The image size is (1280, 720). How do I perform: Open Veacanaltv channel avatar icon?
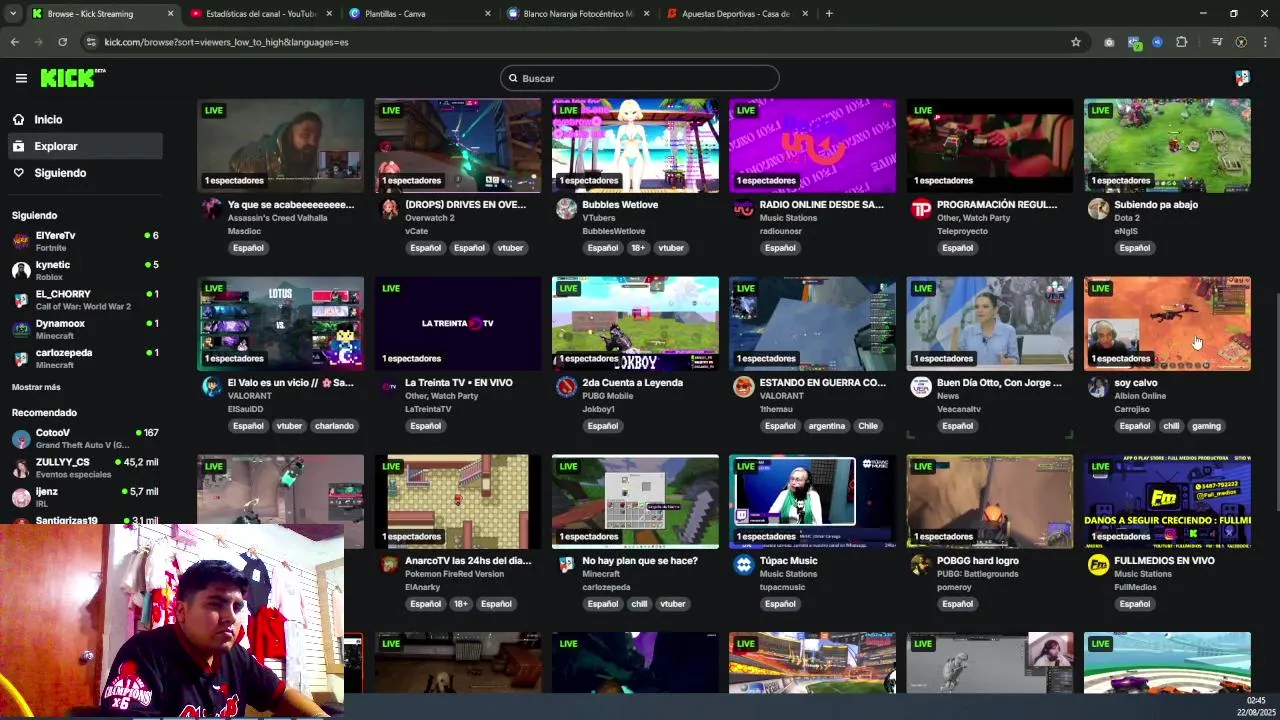[921, 386]
